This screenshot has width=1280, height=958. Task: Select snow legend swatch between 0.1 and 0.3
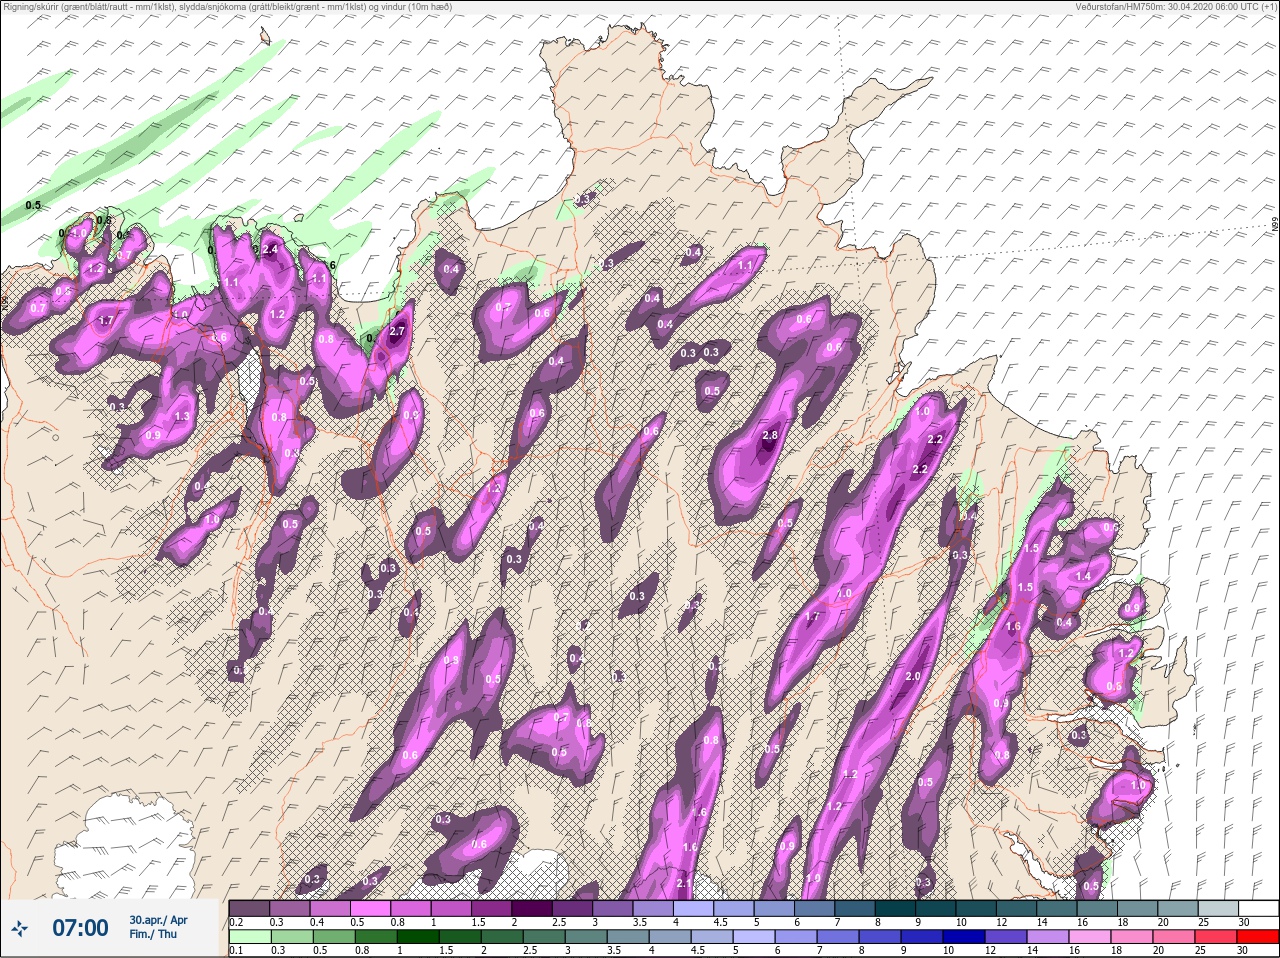(250, 937)
